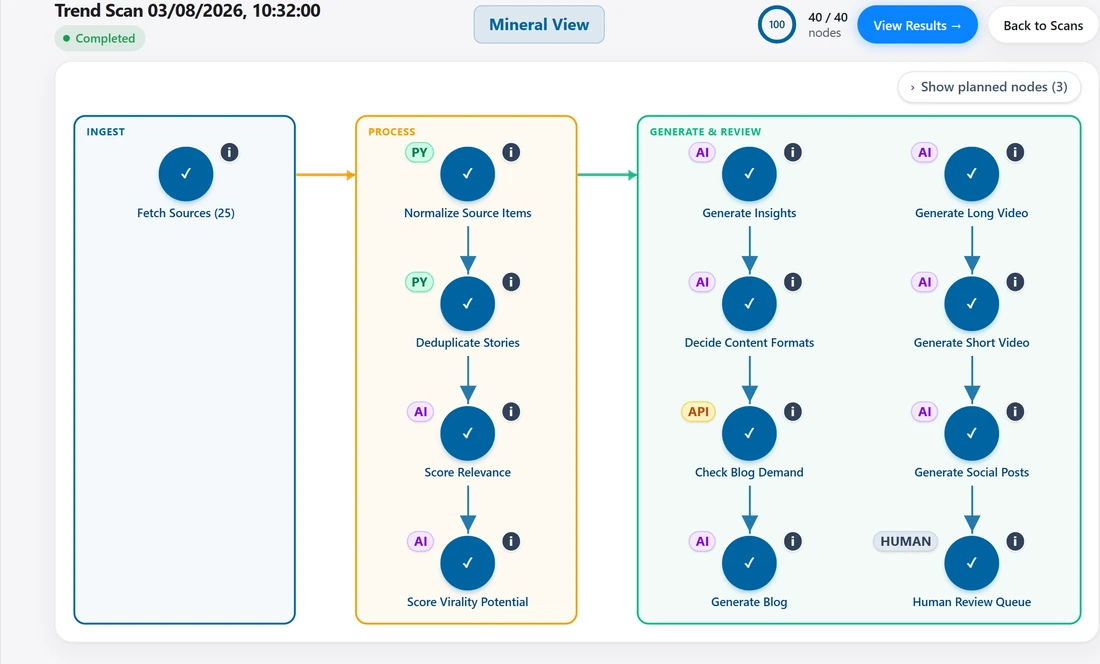Click the AI badge on Generate Long Video
The height and width of the screenshot is (664, 1100).
[x=925, y=152]
